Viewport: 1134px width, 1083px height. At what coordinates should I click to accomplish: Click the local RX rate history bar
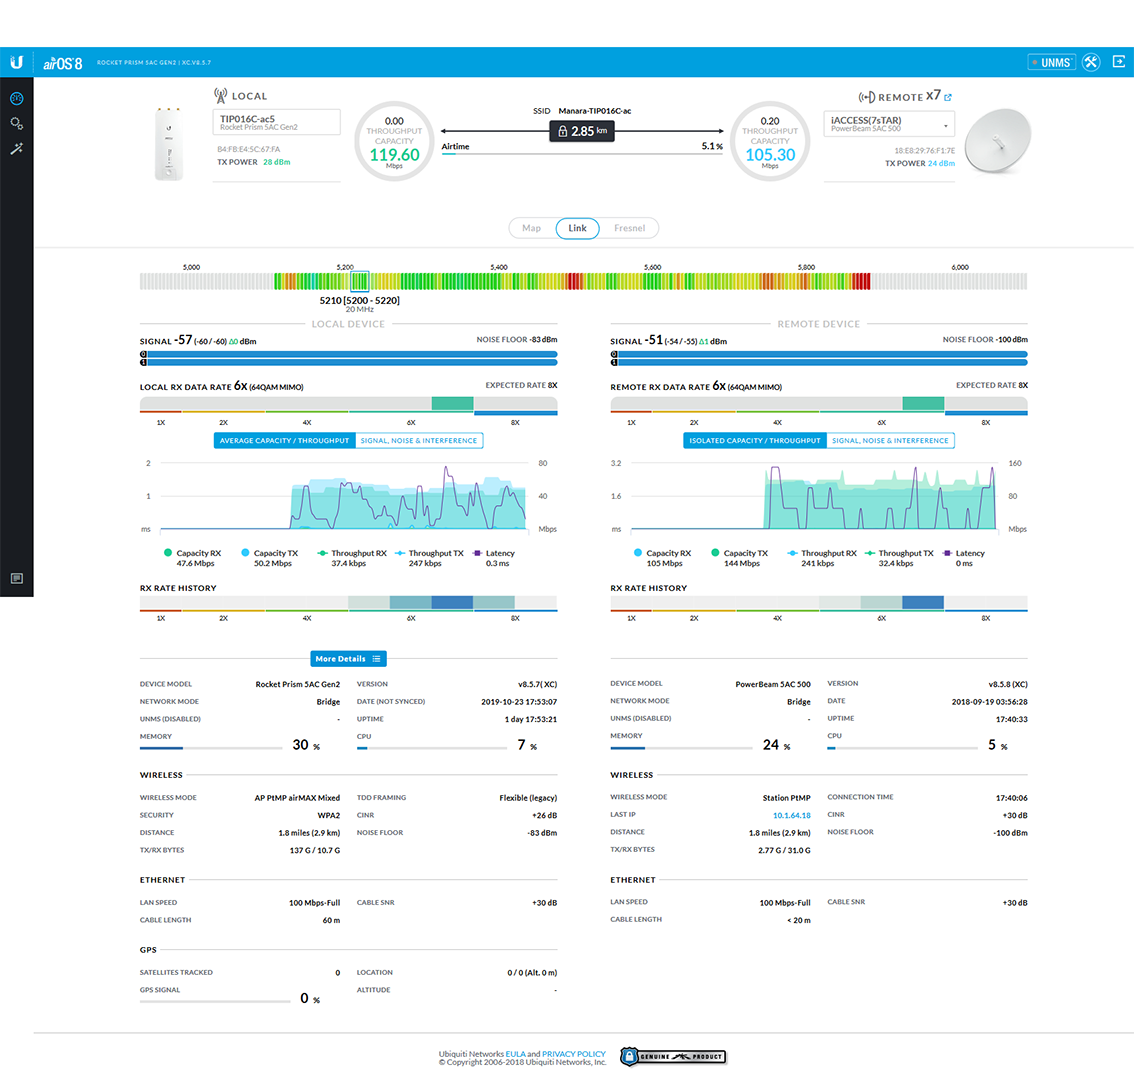(349, 603)
